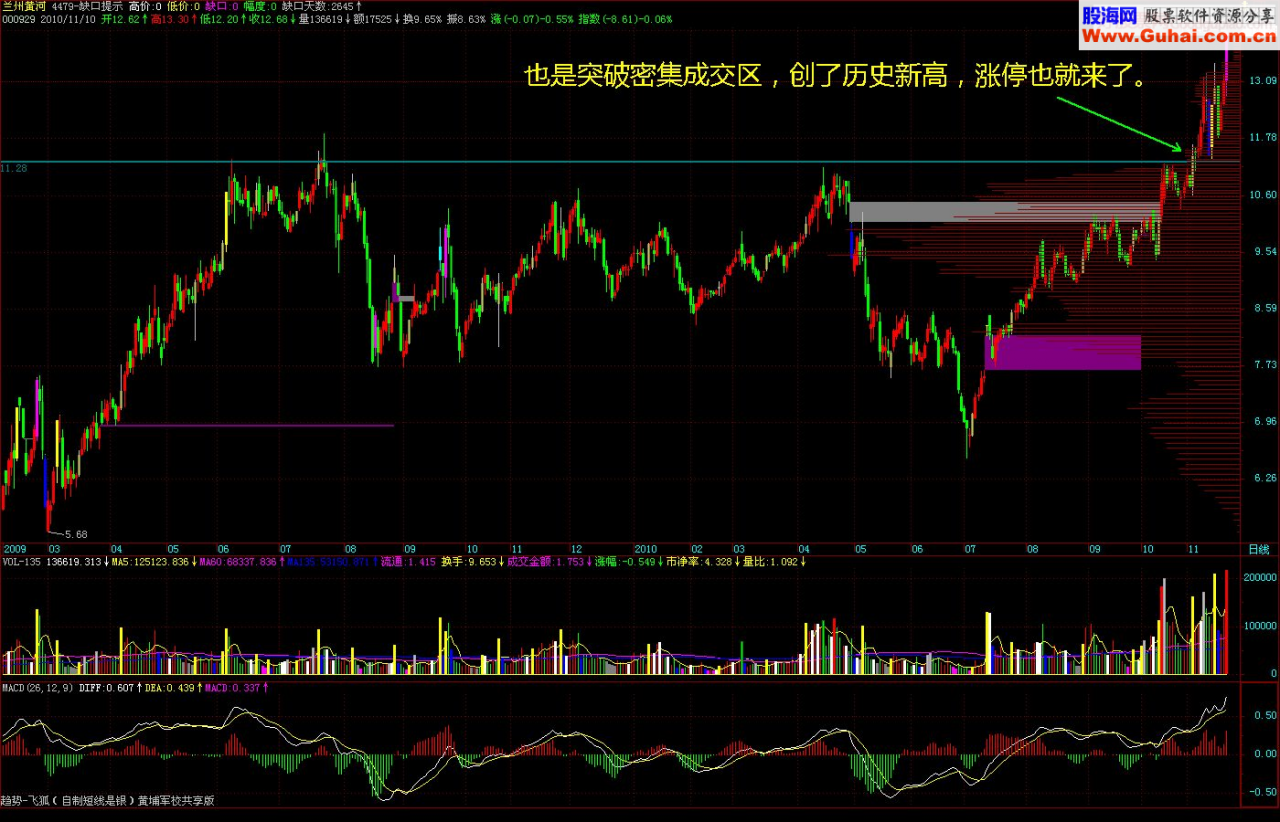Click the turnover amount 额17525

[x=374, y=19]
